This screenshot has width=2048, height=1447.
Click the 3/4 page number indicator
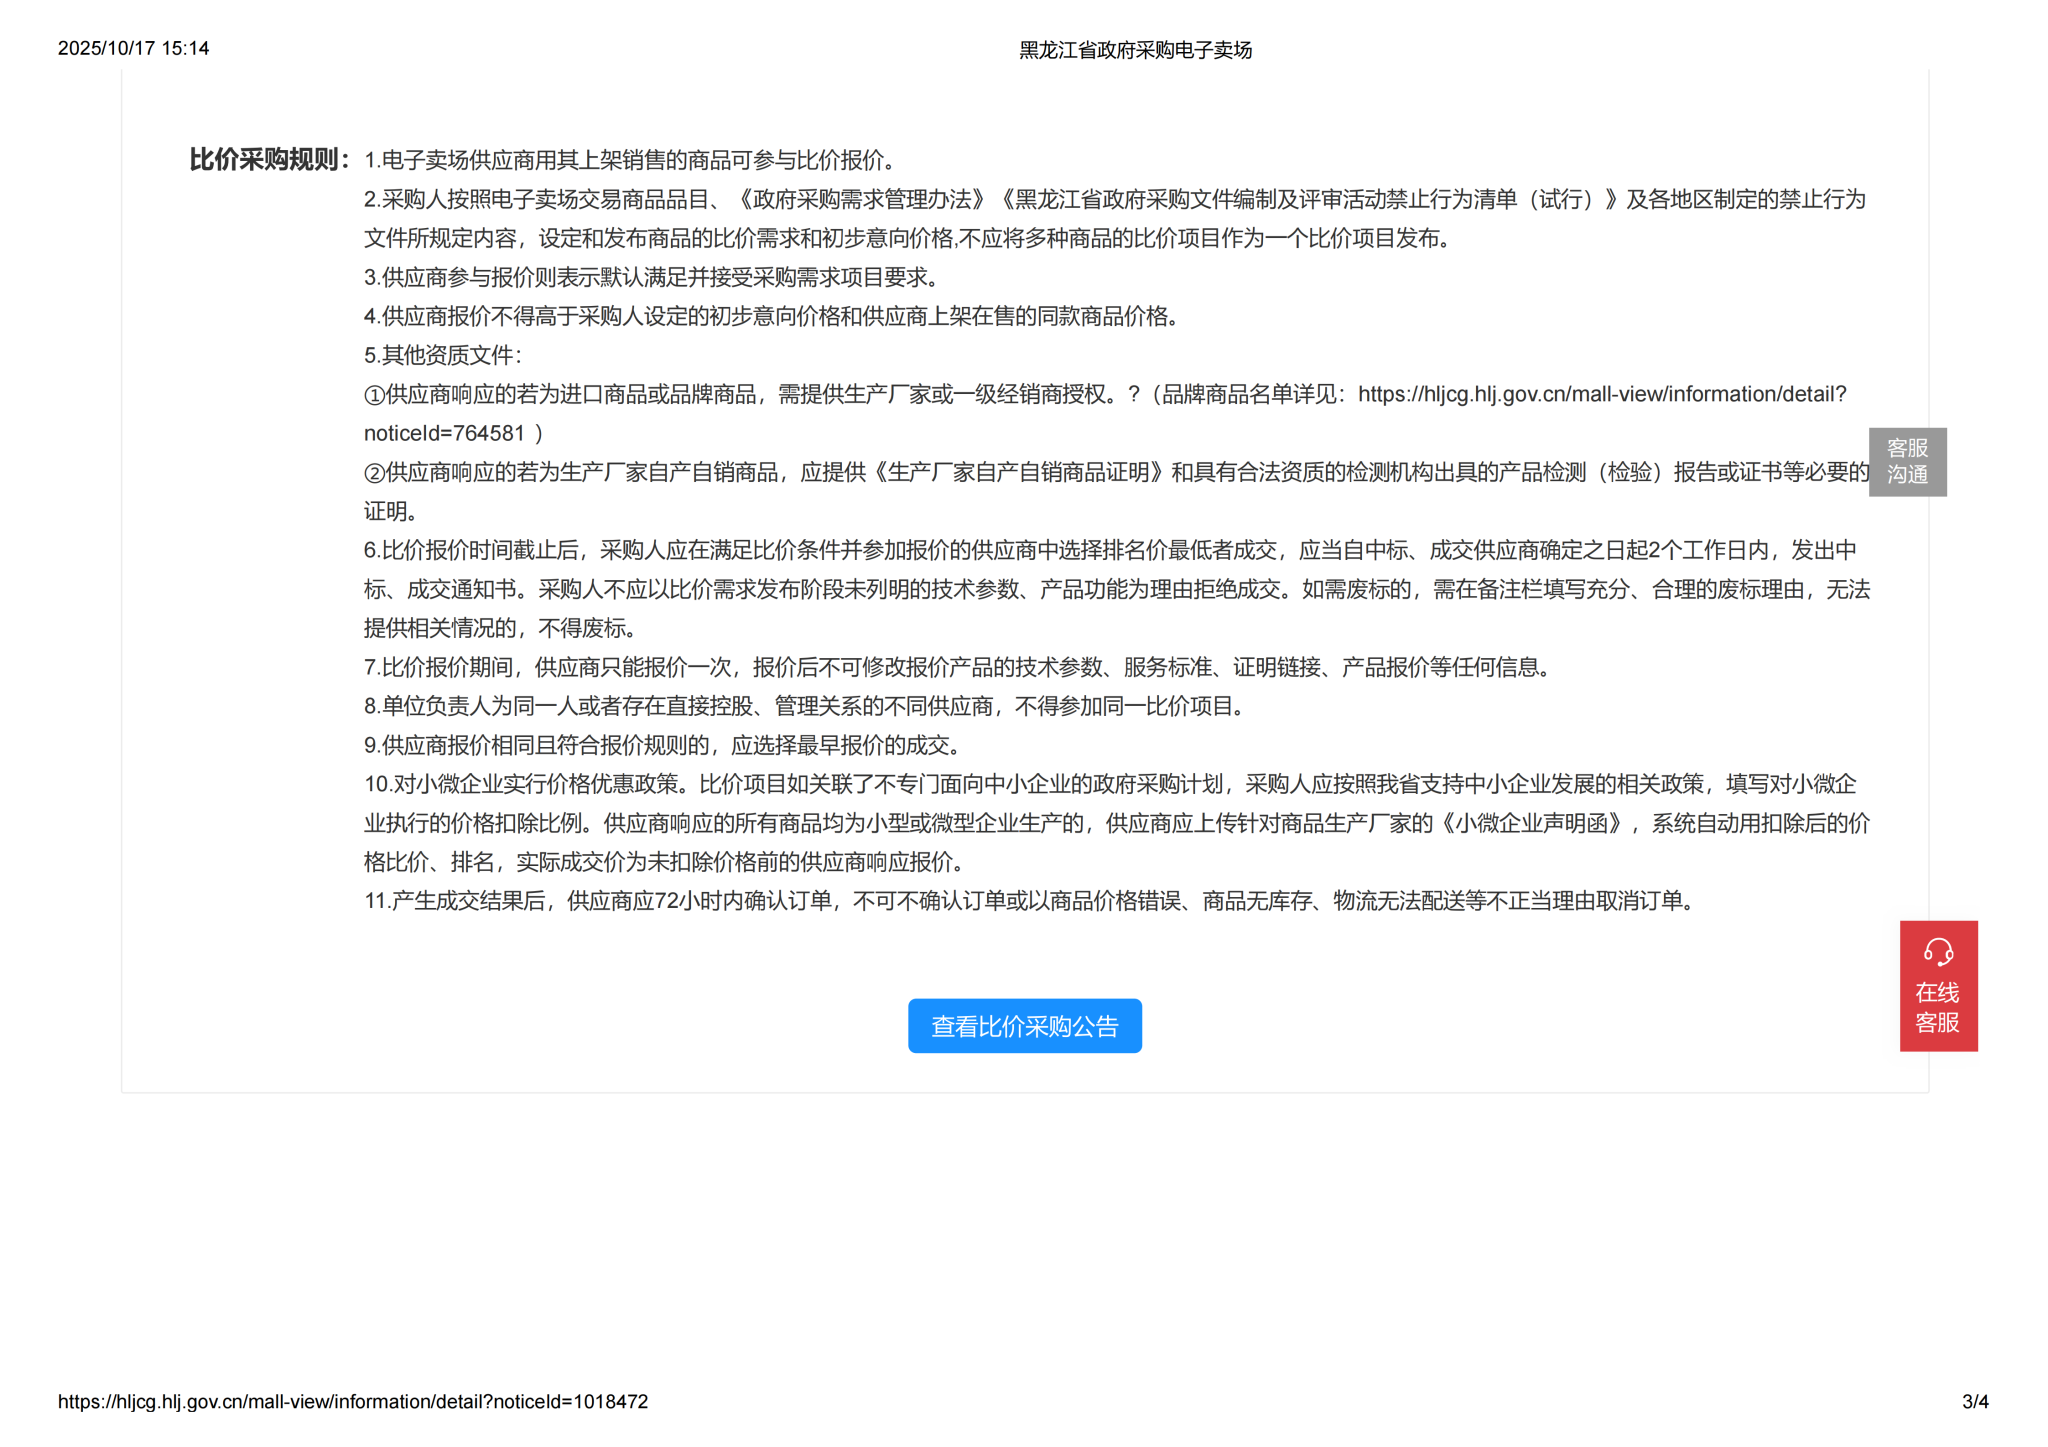[1974, 1401]
